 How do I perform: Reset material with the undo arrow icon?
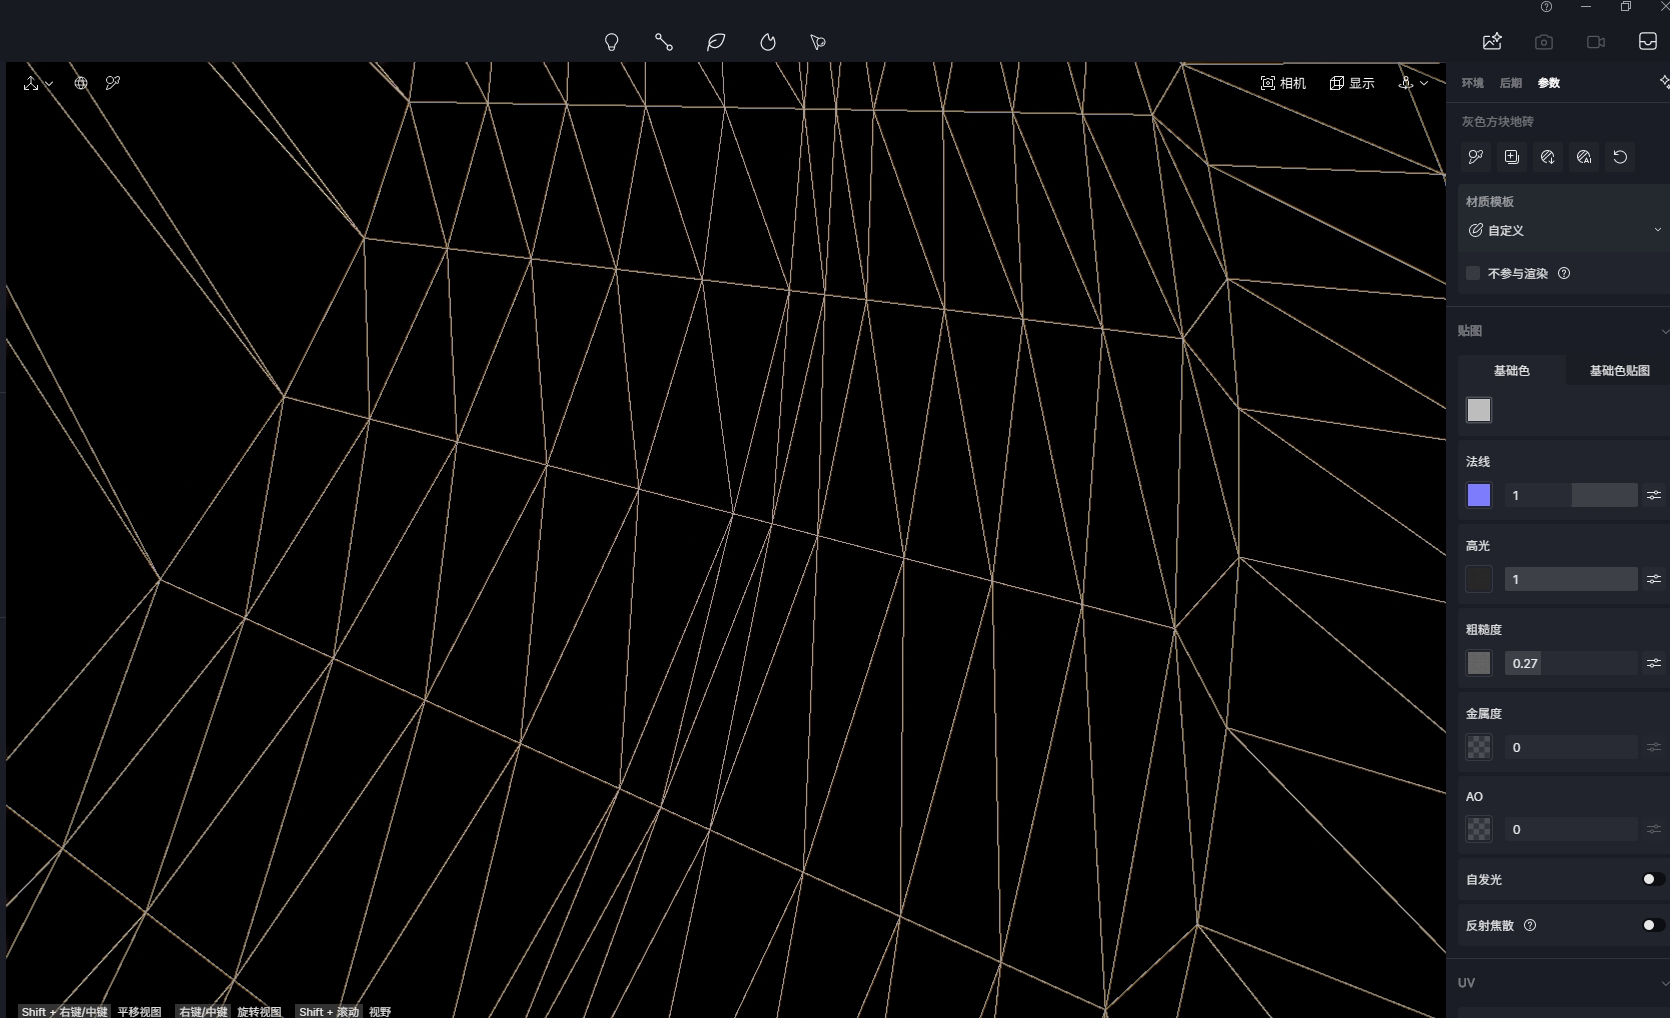(1620, 157)
